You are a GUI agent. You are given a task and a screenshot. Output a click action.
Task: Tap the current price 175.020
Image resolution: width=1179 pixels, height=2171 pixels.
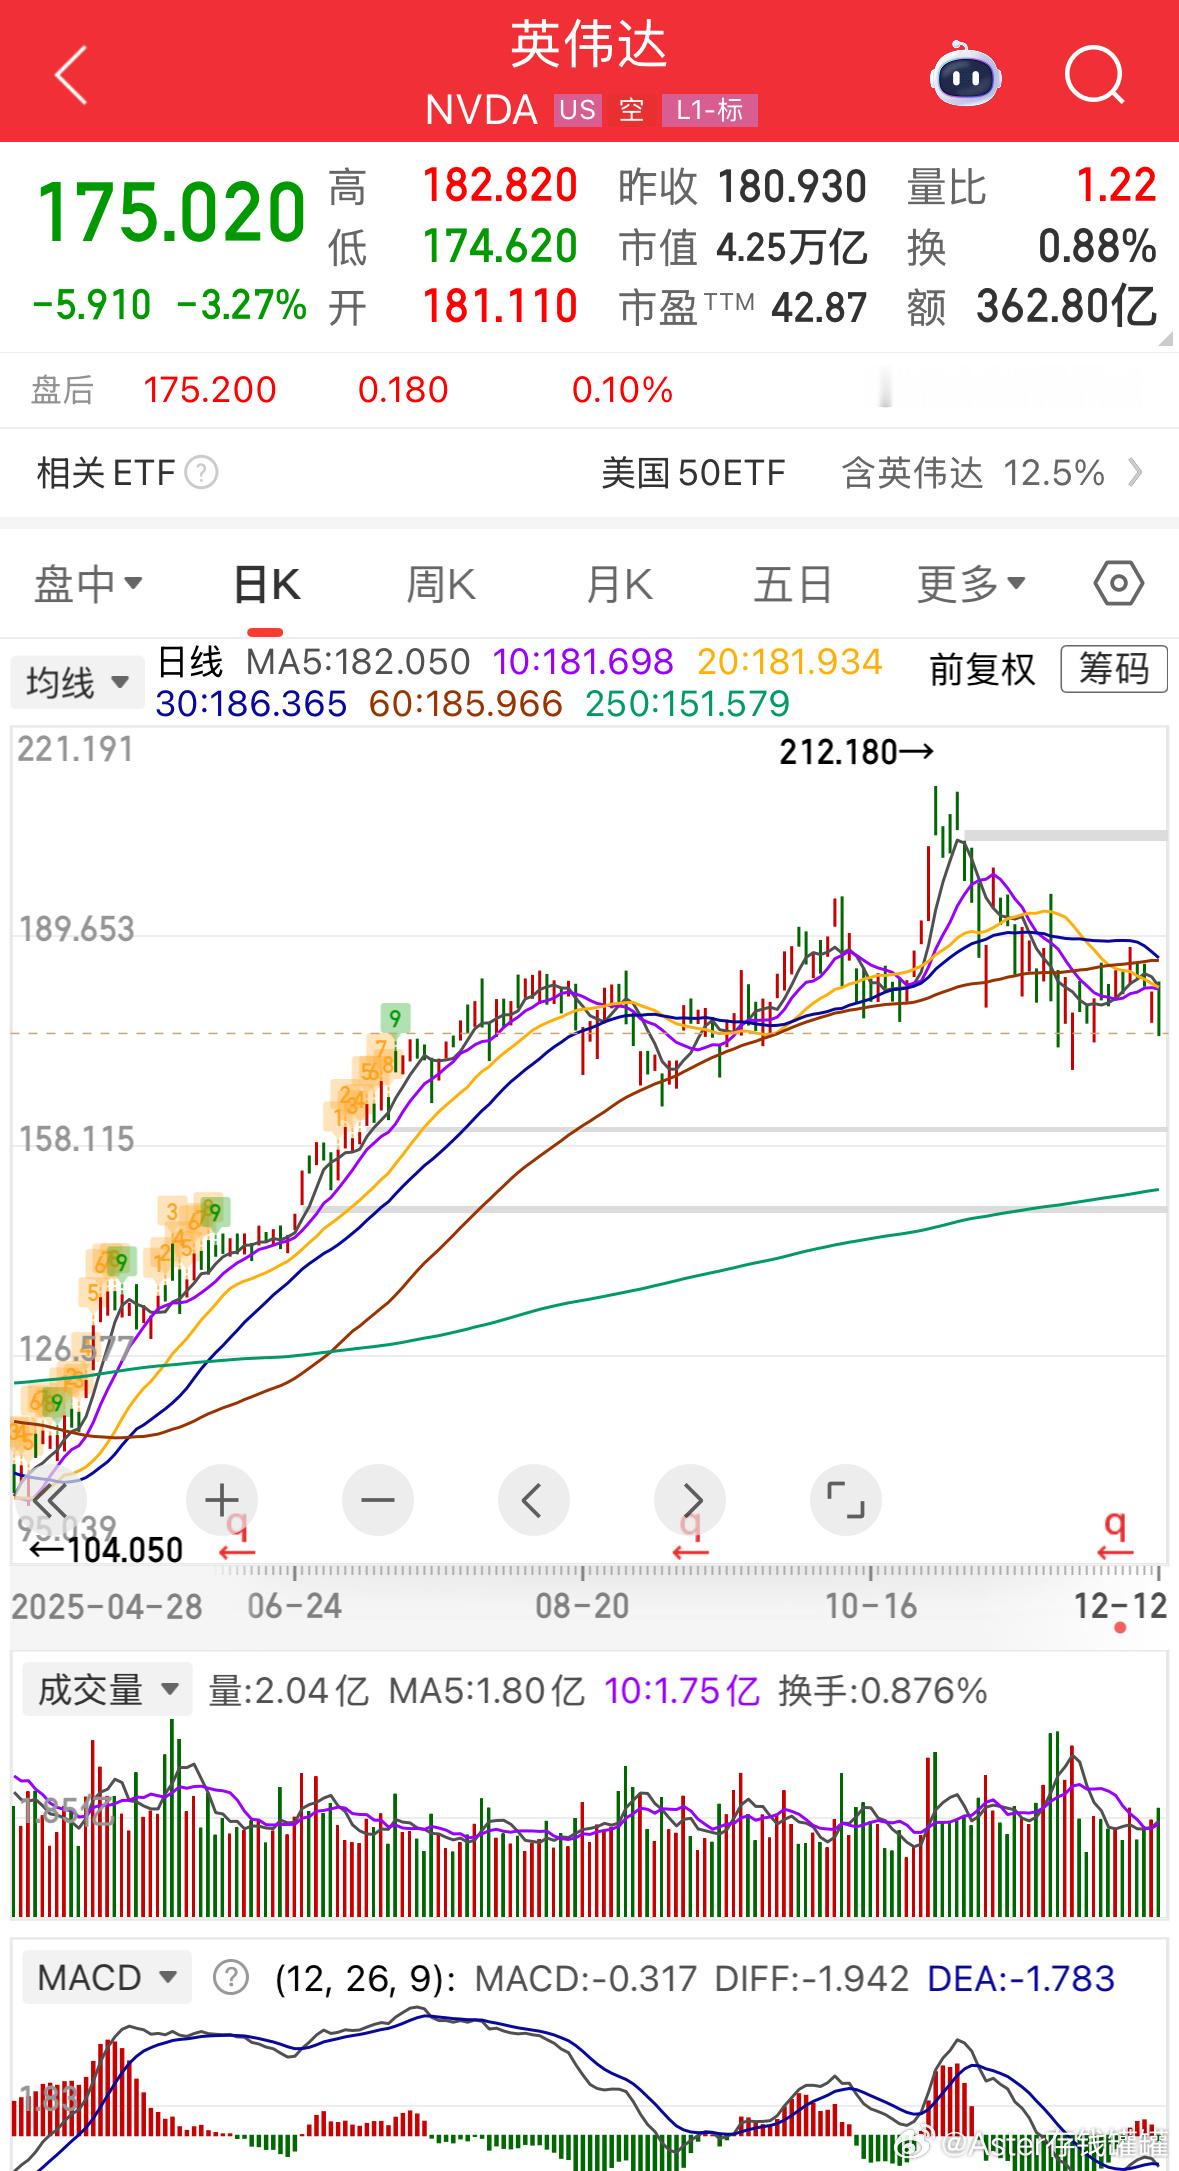point(172,211)
